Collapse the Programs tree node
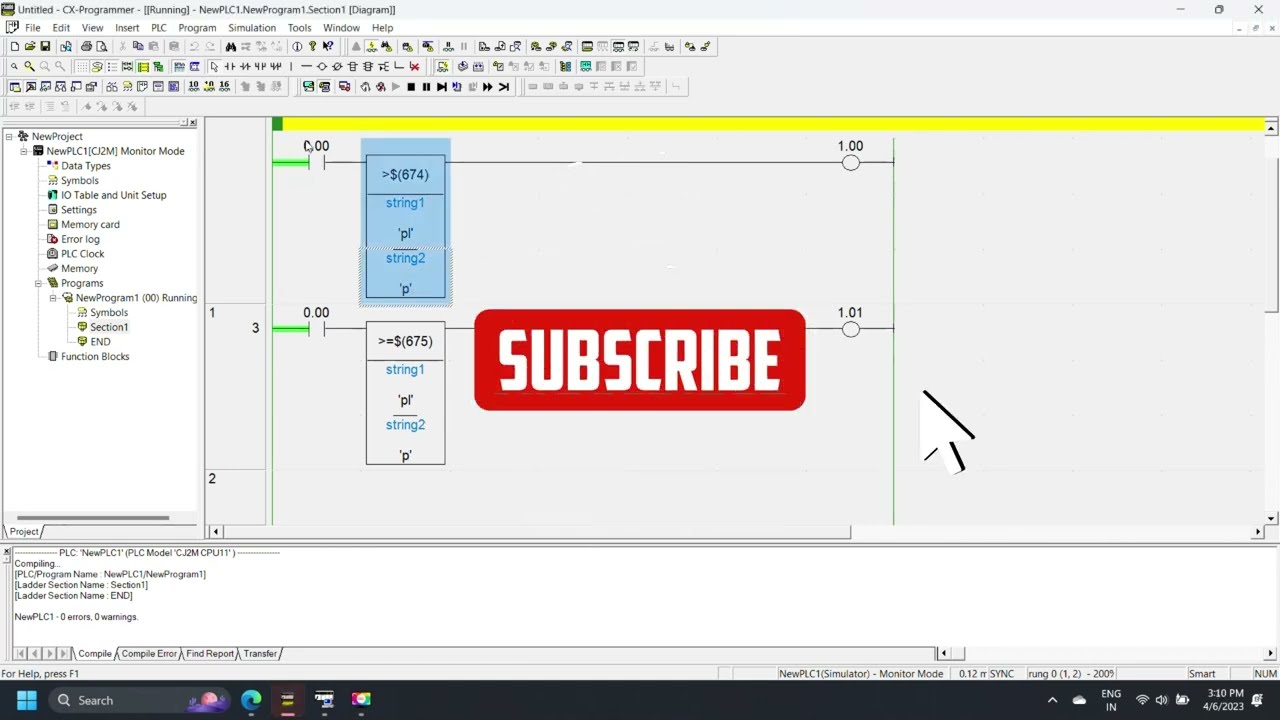This screenshot has height=720, width=1280. pos(38,283)
